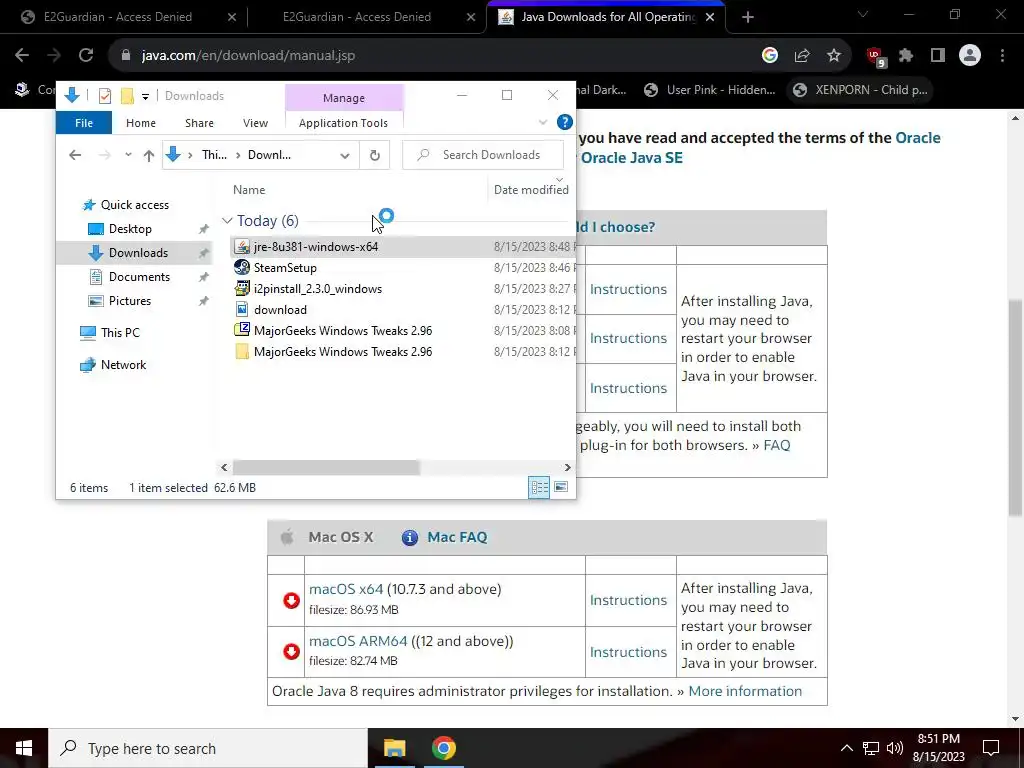Open column chooser arrow above Date modified
Viewport: 1024px width, 768px height.
(560, 179)
